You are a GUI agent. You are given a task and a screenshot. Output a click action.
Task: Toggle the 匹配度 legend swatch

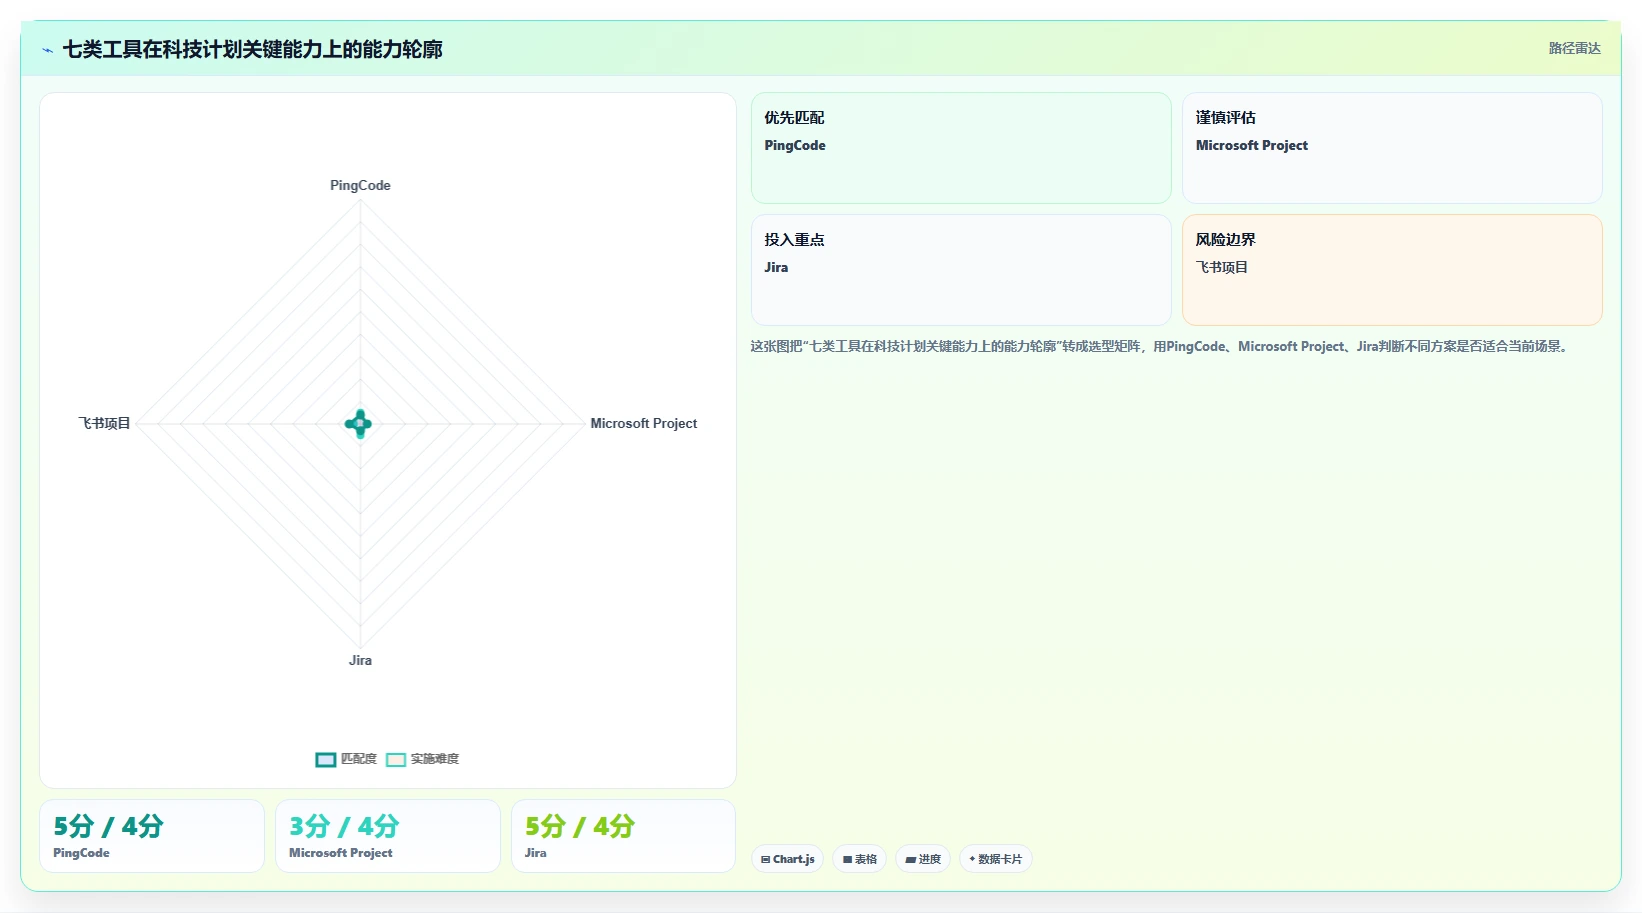[326, 759]
